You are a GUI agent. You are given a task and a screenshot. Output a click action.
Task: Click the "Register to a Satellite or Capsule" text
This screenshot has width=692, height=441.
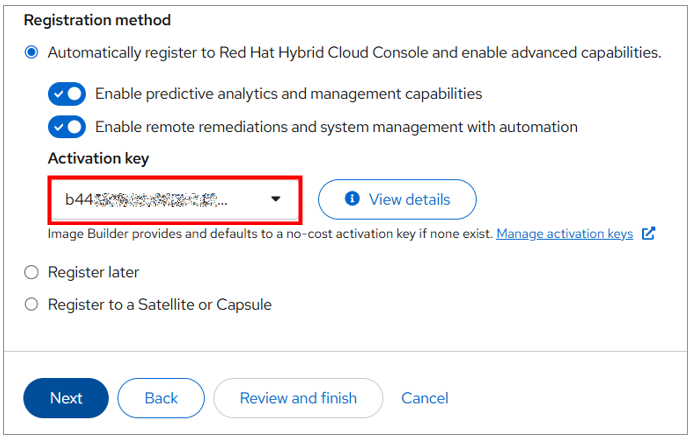pyautogui.click(x=160, y=304)
